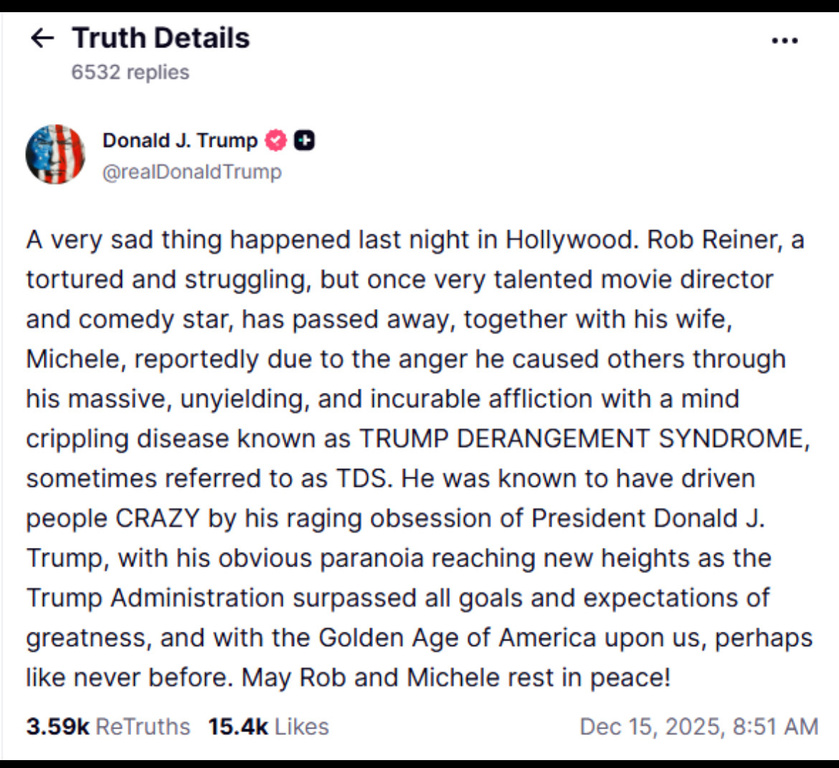The height and width of the screenshot is (768, 839).
Task: Click the words TRUMP DERANGEMENT SYNDROME
Action: coord(581,438)
